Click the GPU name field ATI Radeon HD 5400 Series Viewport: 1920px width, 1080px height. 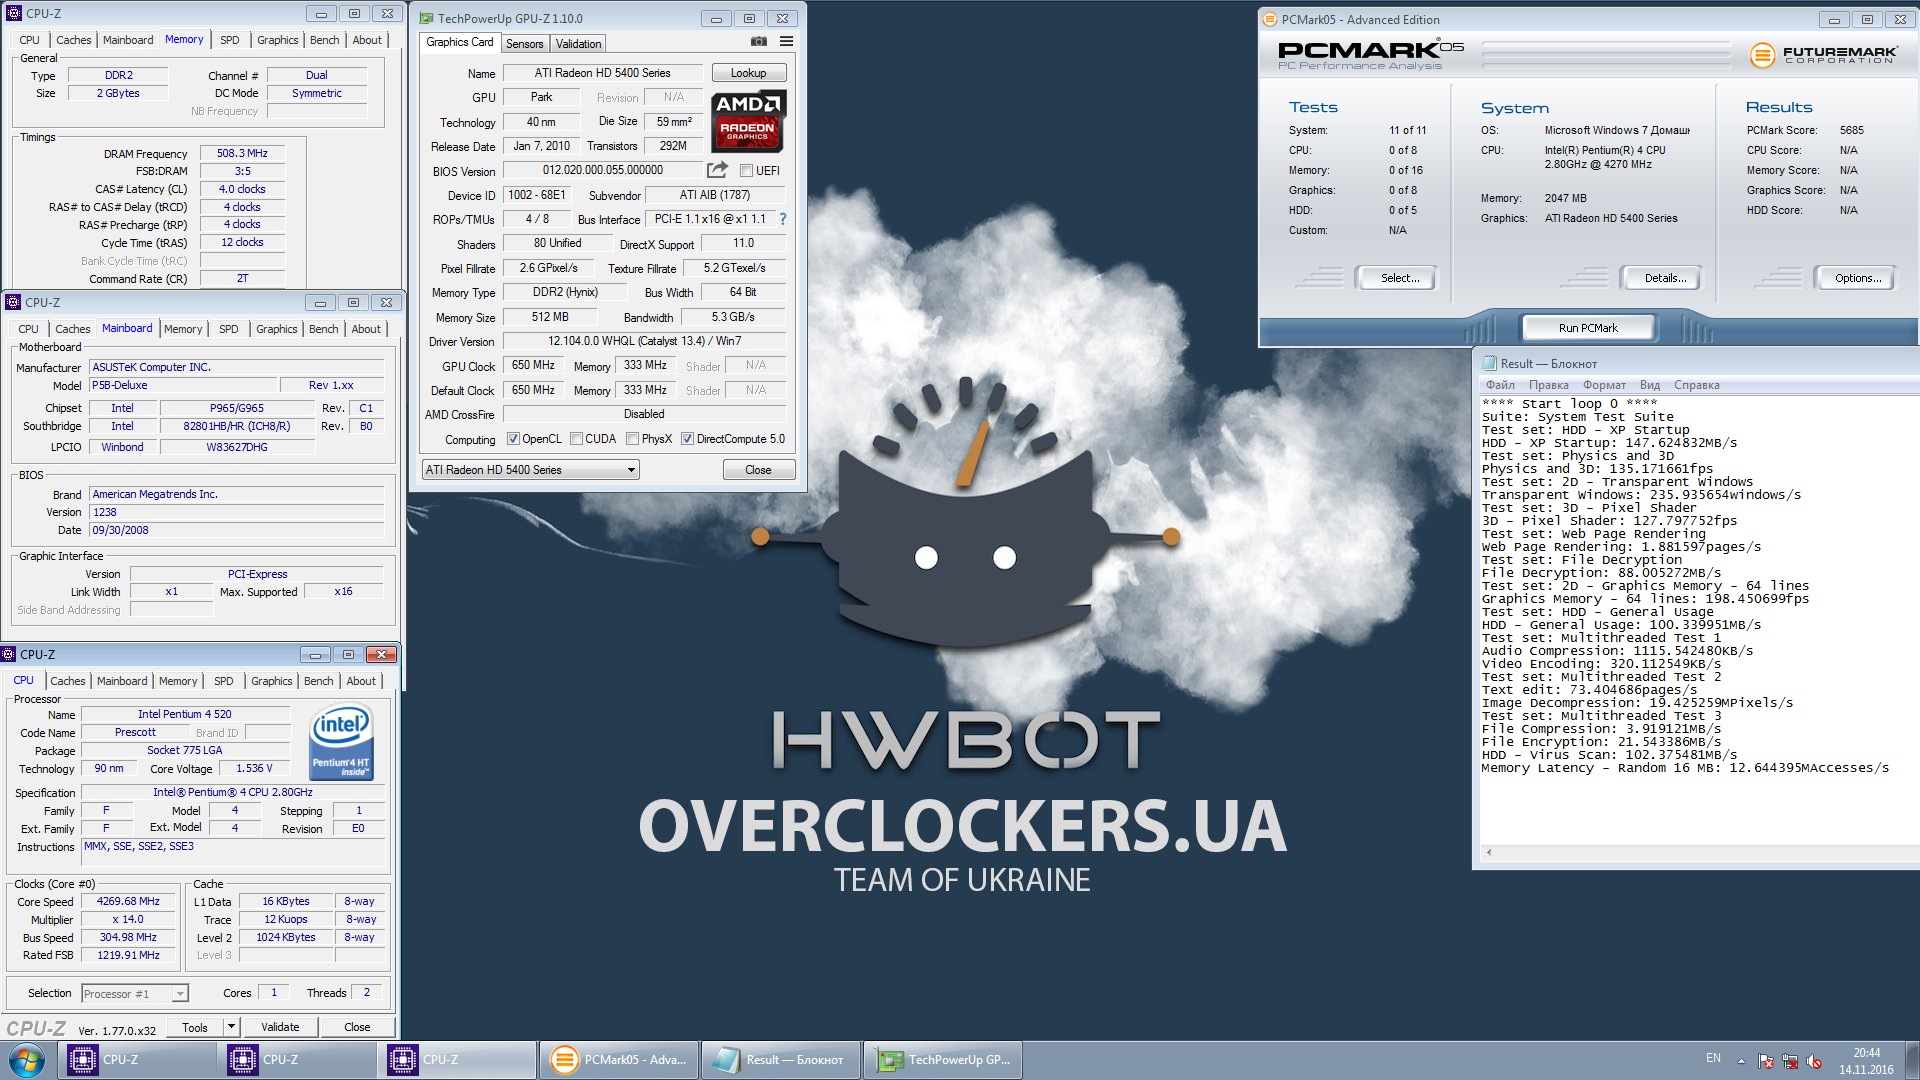602,73
